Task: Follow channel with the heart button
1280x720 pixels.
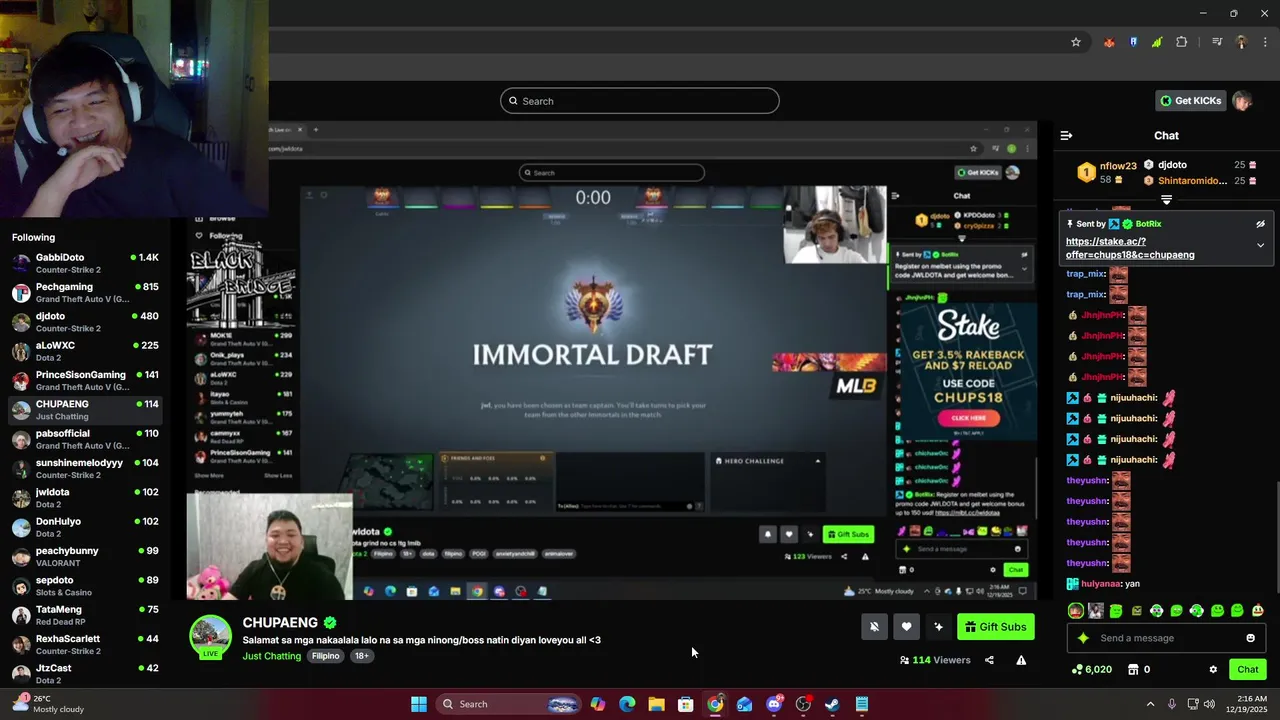Action: pos(906,627)
